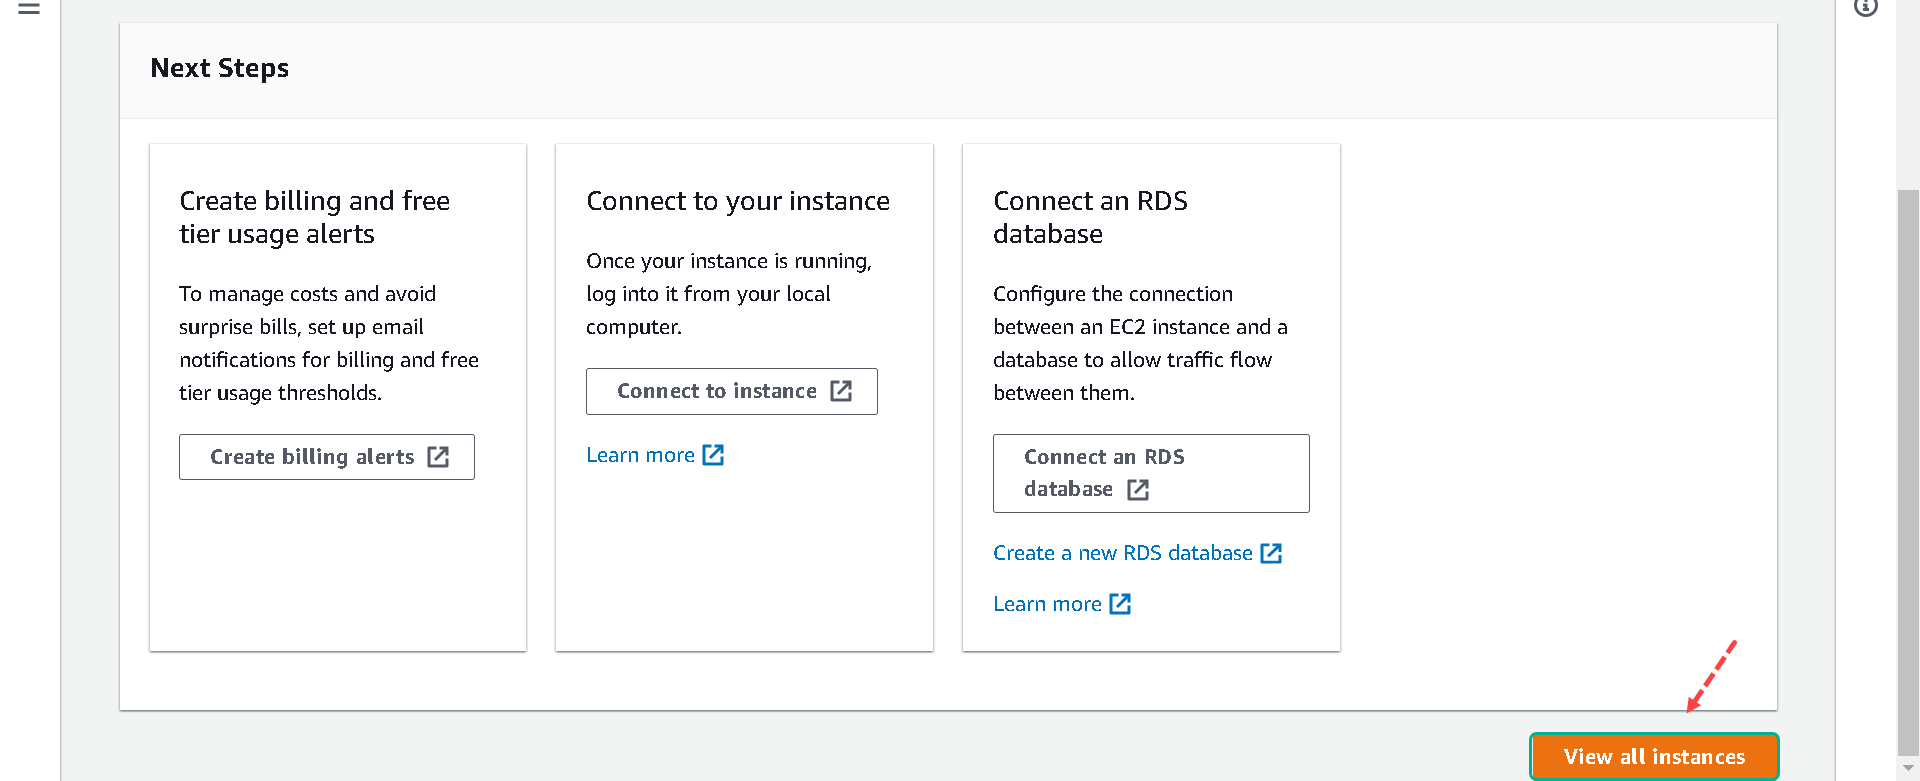
Task: Open Create a new RDS database link
Action: pos(1137,553)
